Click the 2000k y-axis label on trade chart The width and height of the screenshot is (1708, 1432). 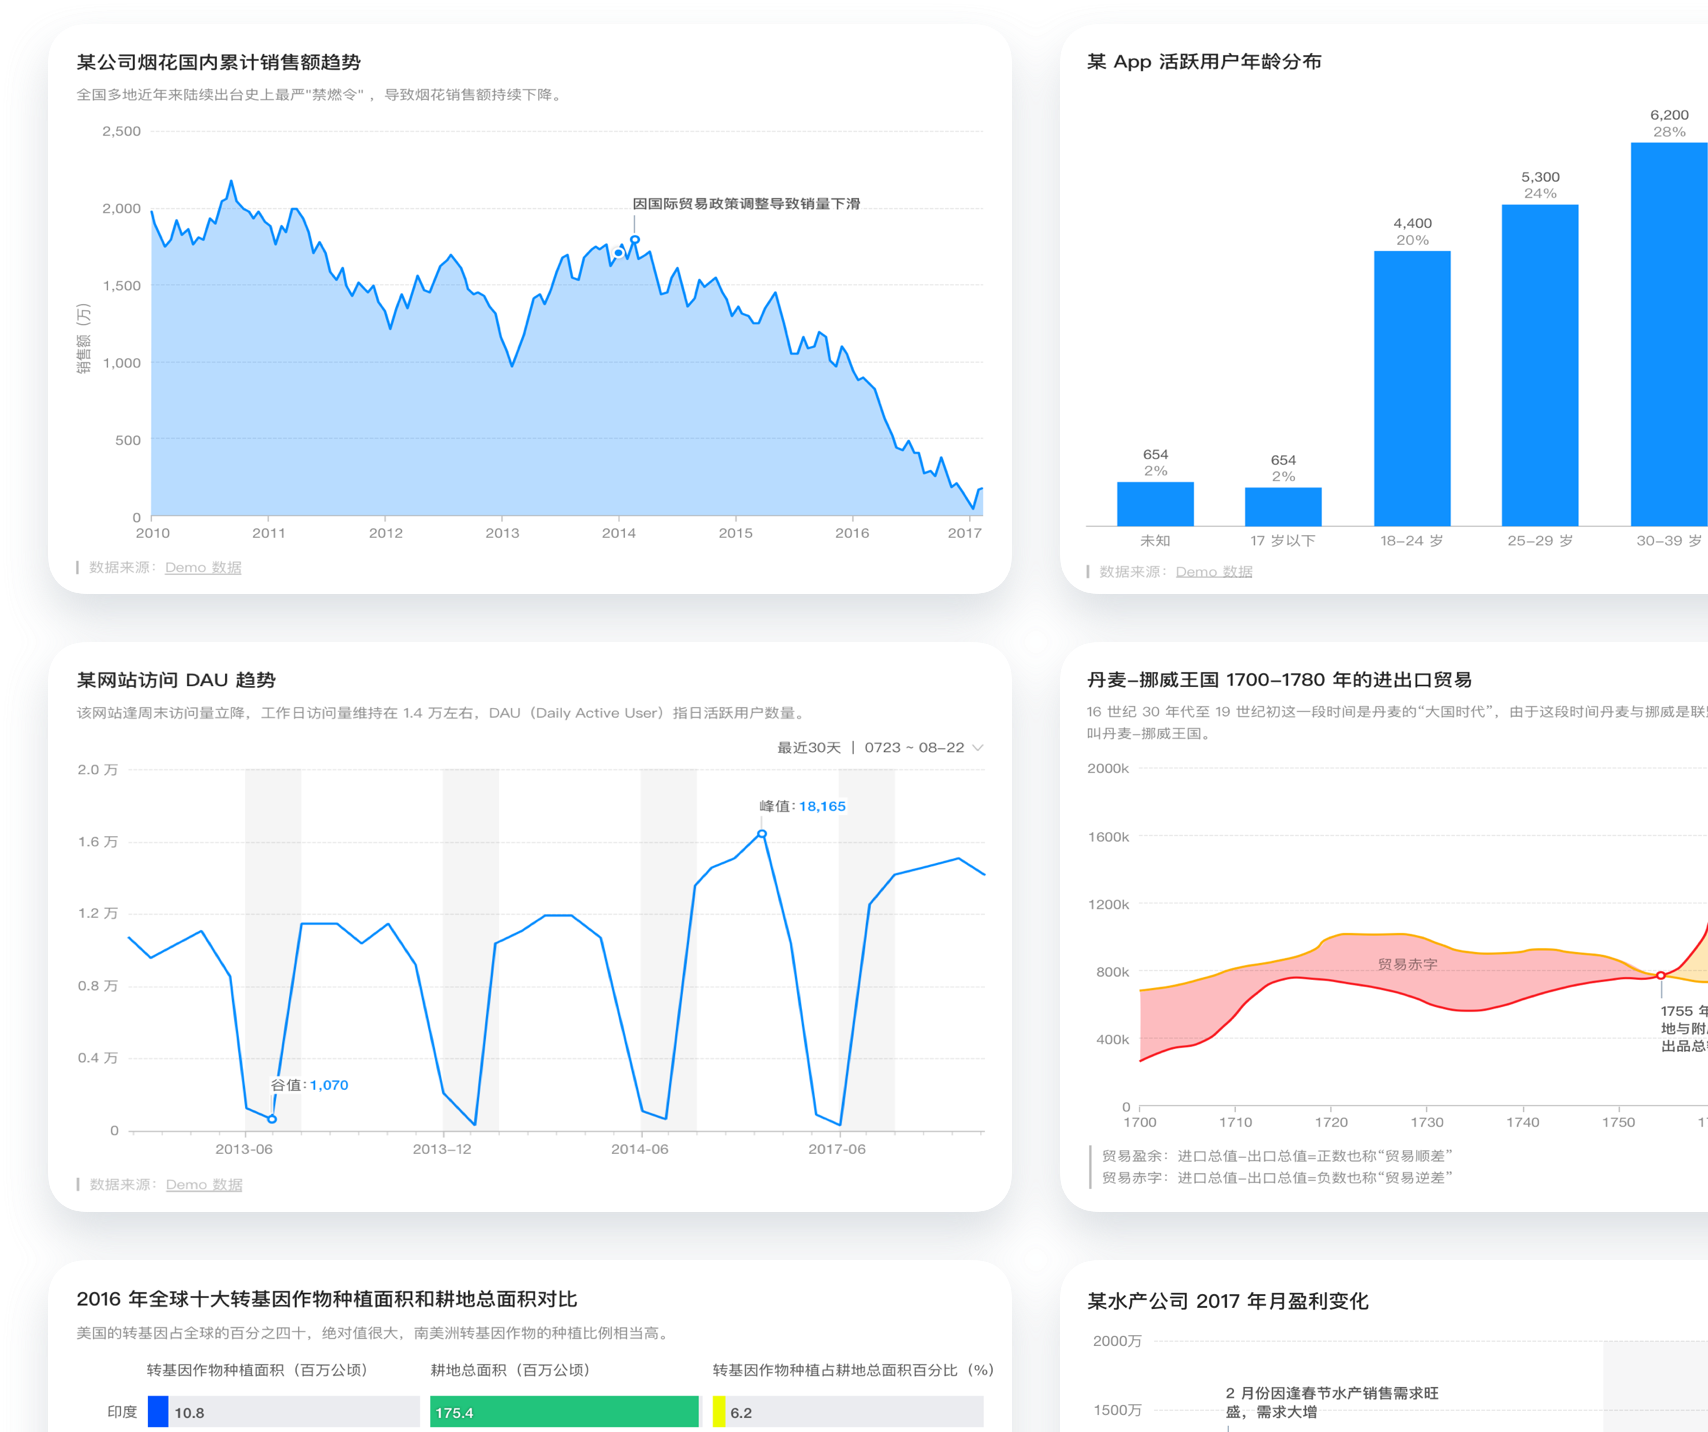tap(1108, 768)
